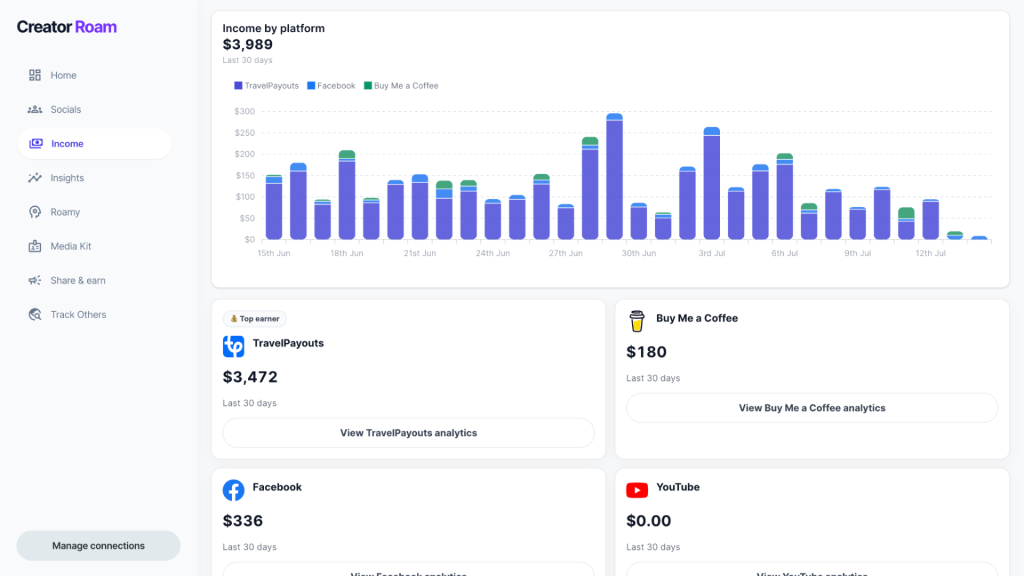
Task: Click View TravelPayouts analytics button
Action: (408, 432)
